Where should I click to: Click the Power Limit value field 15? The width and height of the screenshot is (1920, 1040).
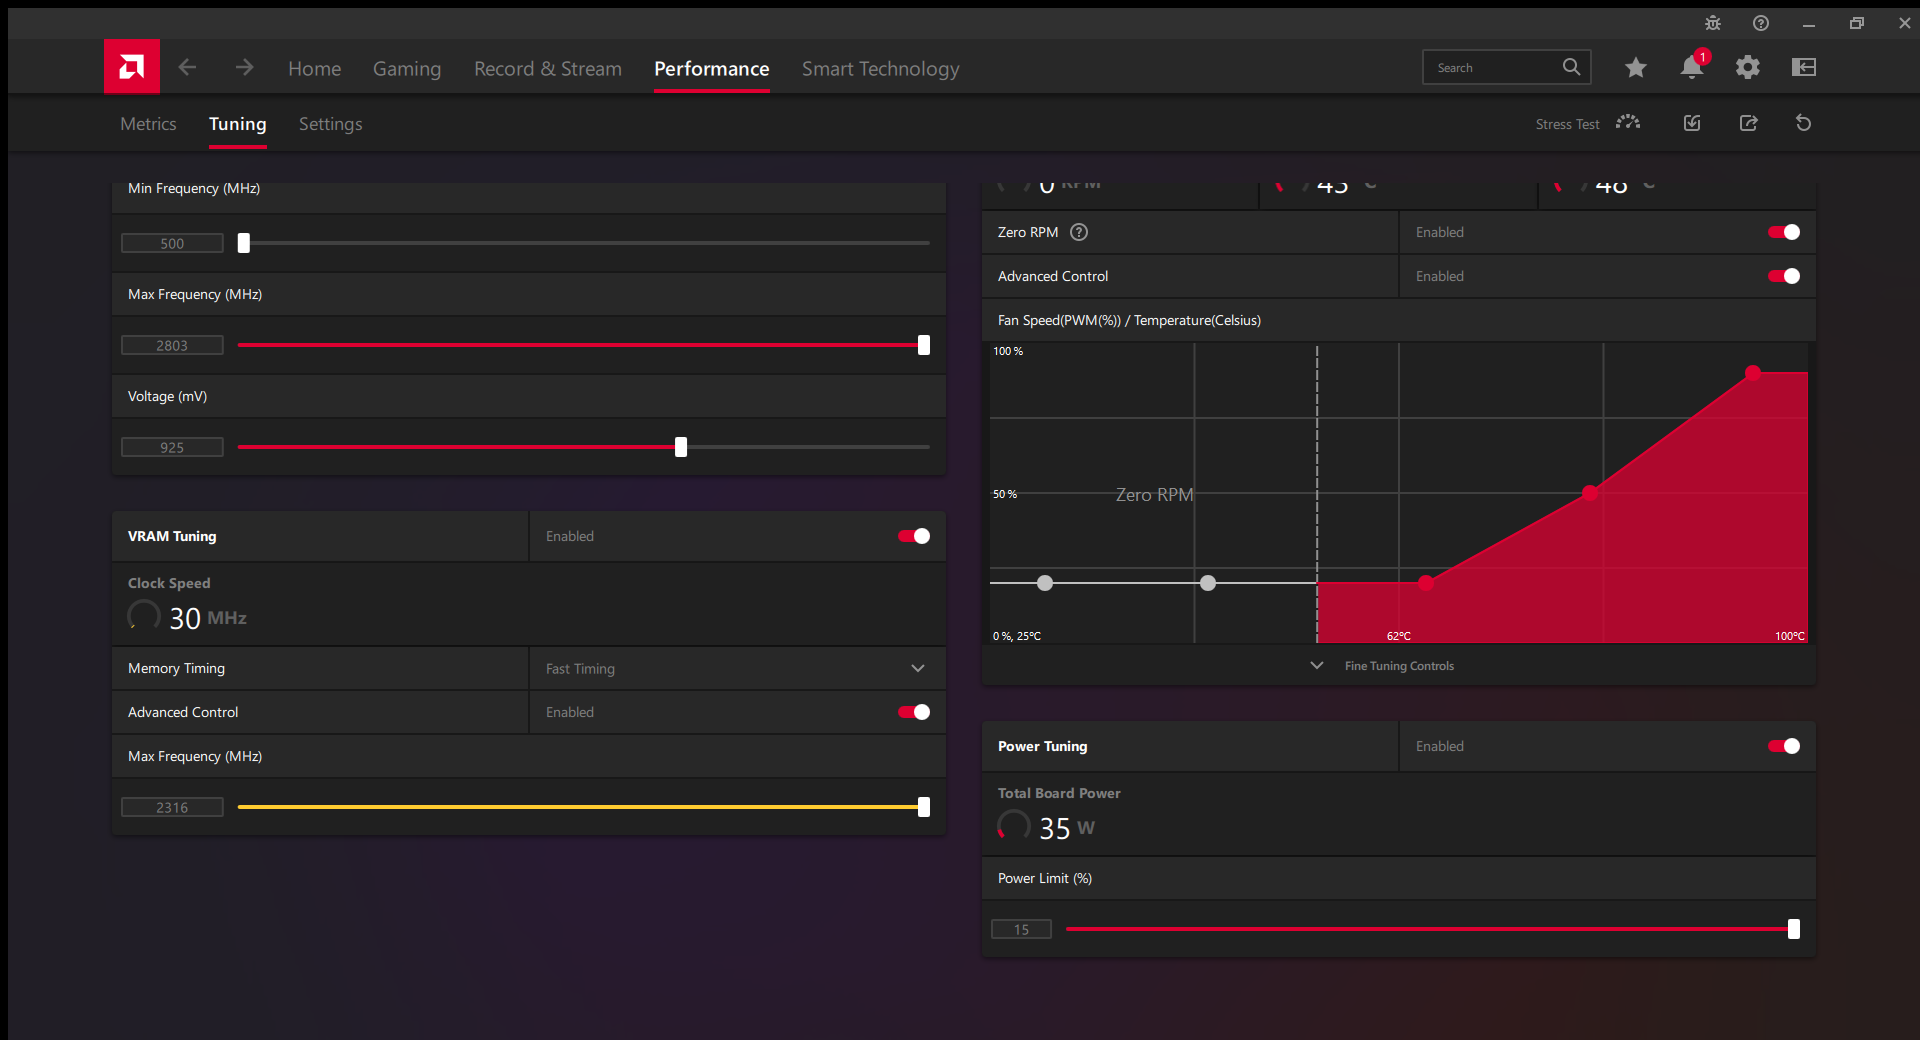point(1021,929)
